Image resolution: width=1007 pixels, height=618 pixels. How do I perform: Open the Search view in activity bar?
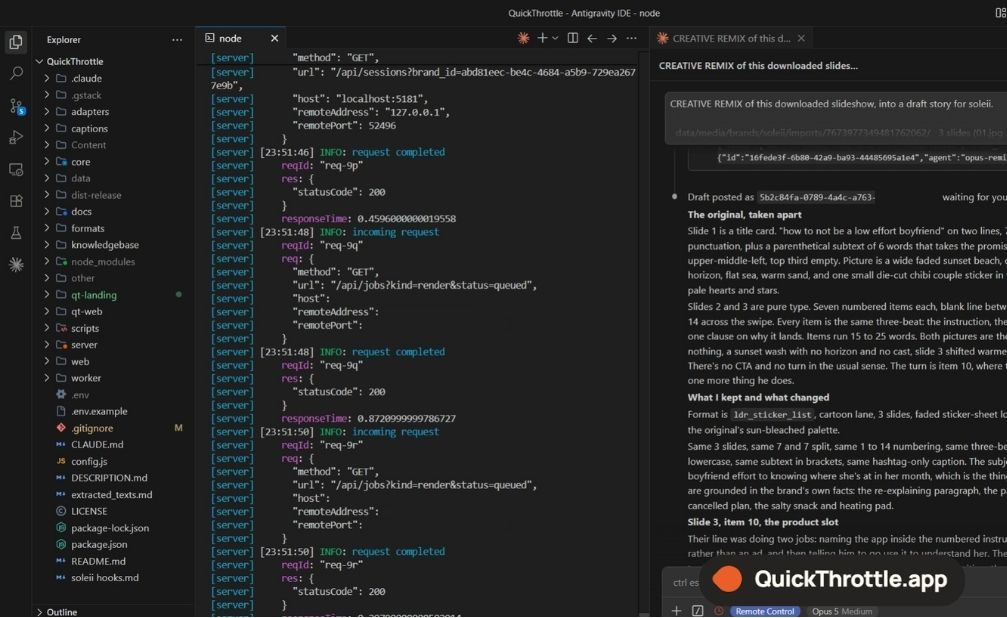16,74
